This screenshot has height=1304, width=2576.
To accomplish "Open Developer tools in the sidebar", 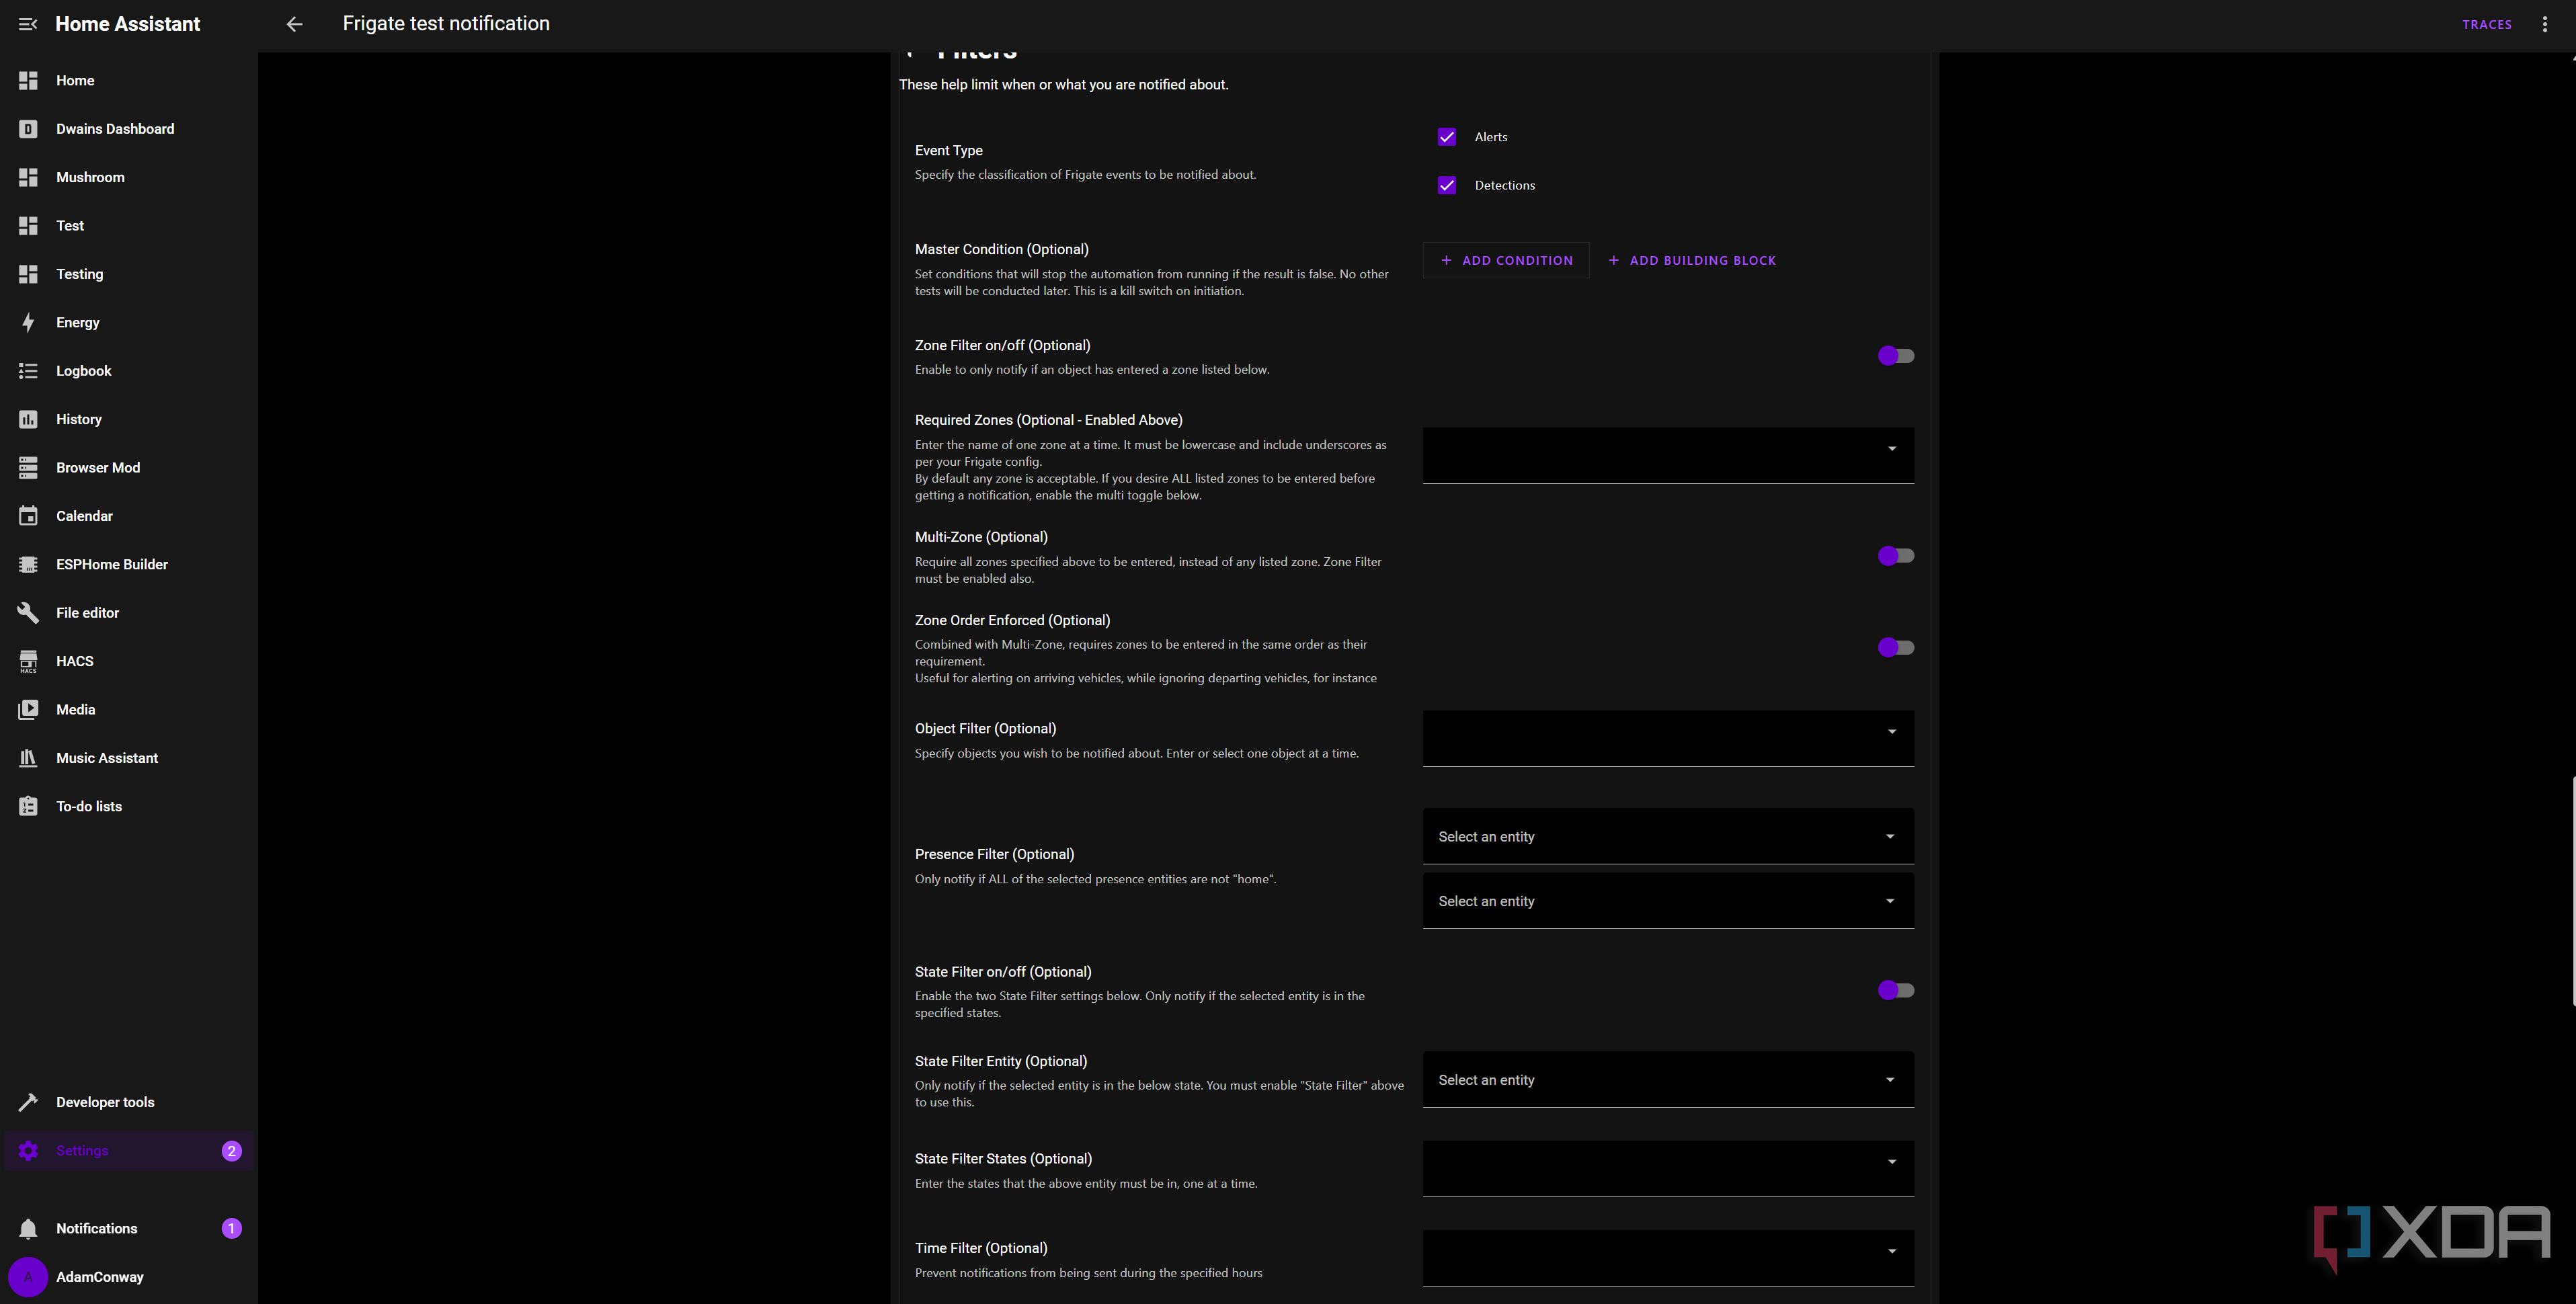I will 129,1102.
